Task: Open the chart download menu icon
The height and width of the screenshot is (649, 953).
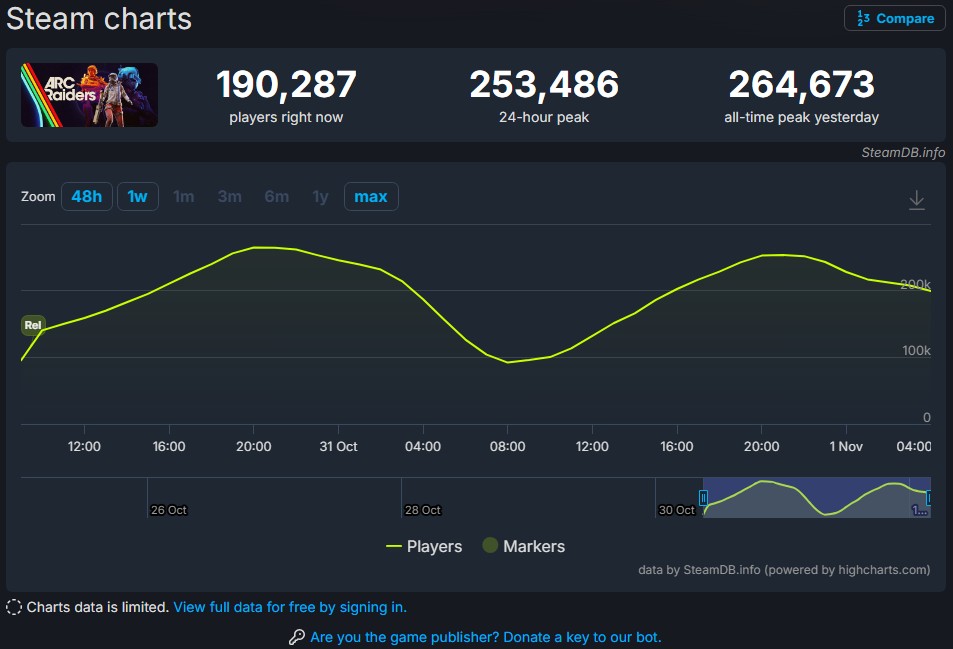Action: tap(916, 200)
